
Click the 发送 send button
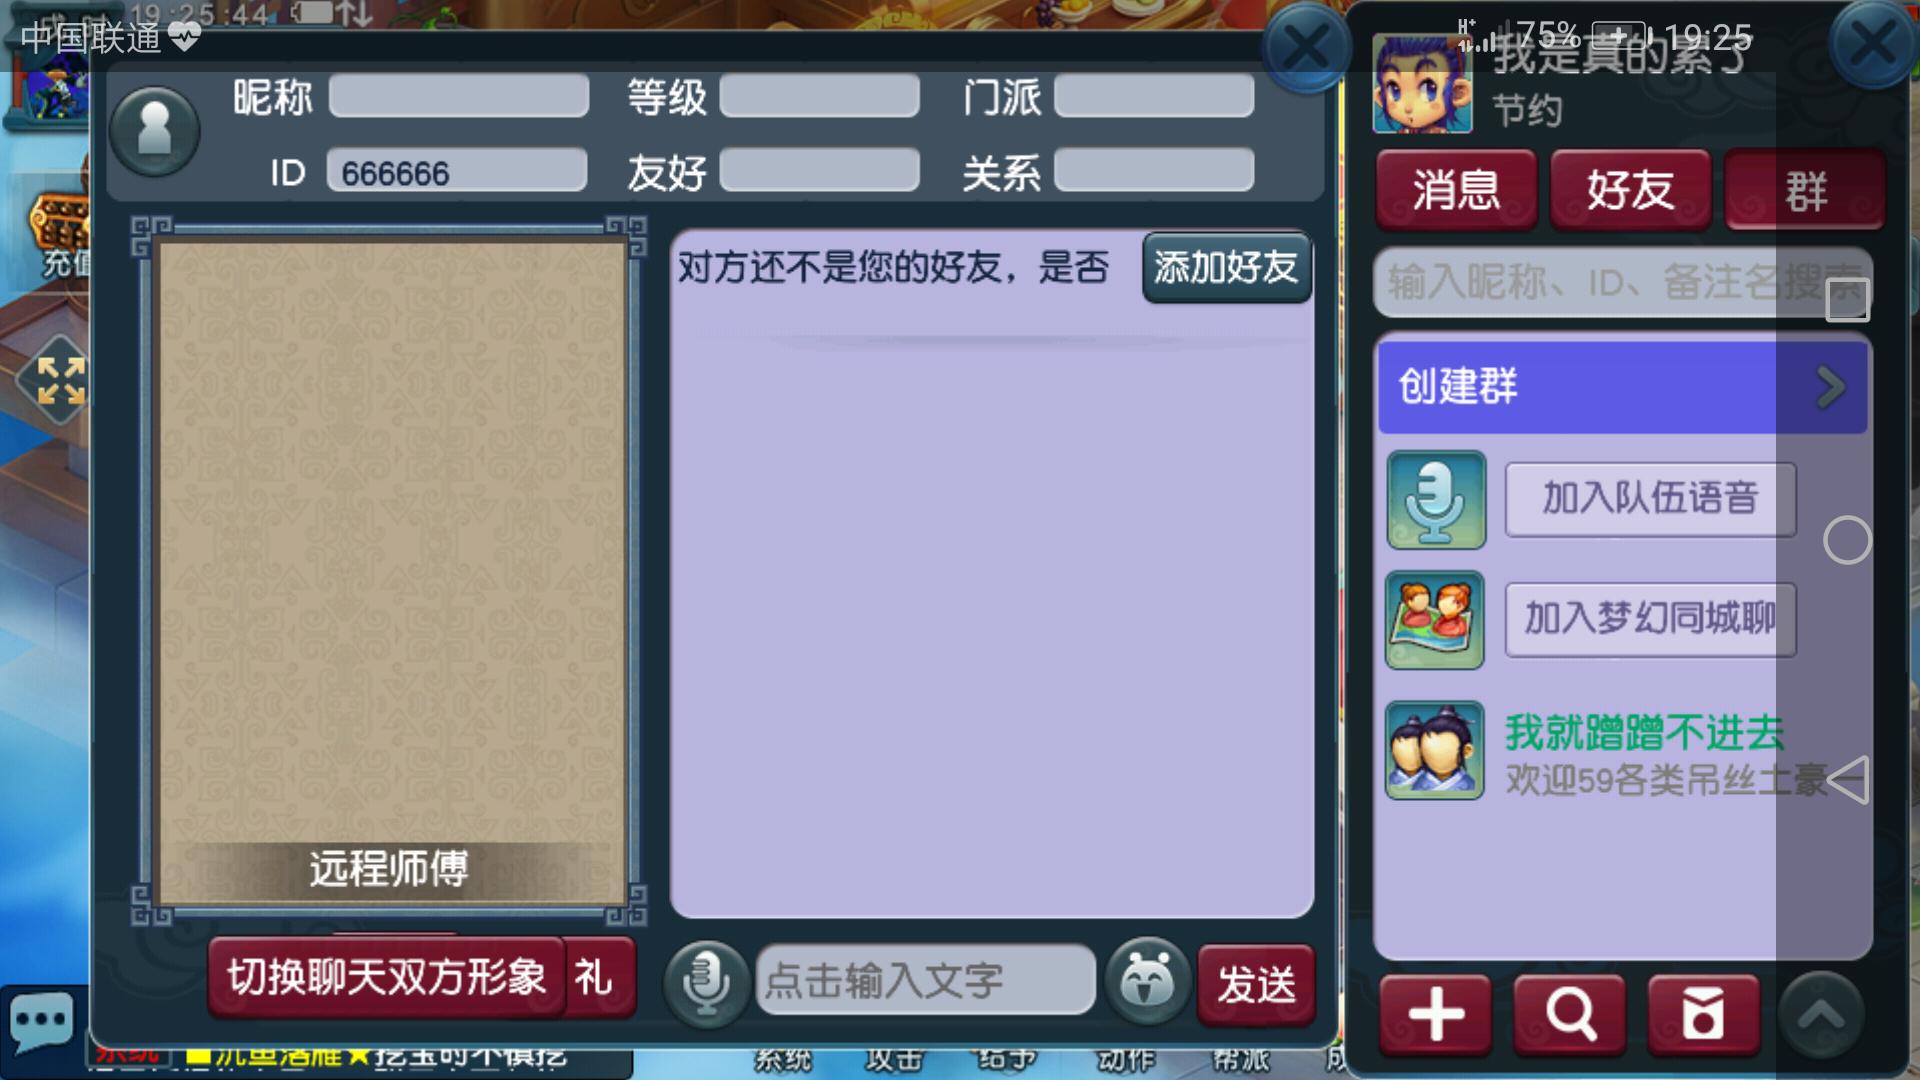[1256, 985]
